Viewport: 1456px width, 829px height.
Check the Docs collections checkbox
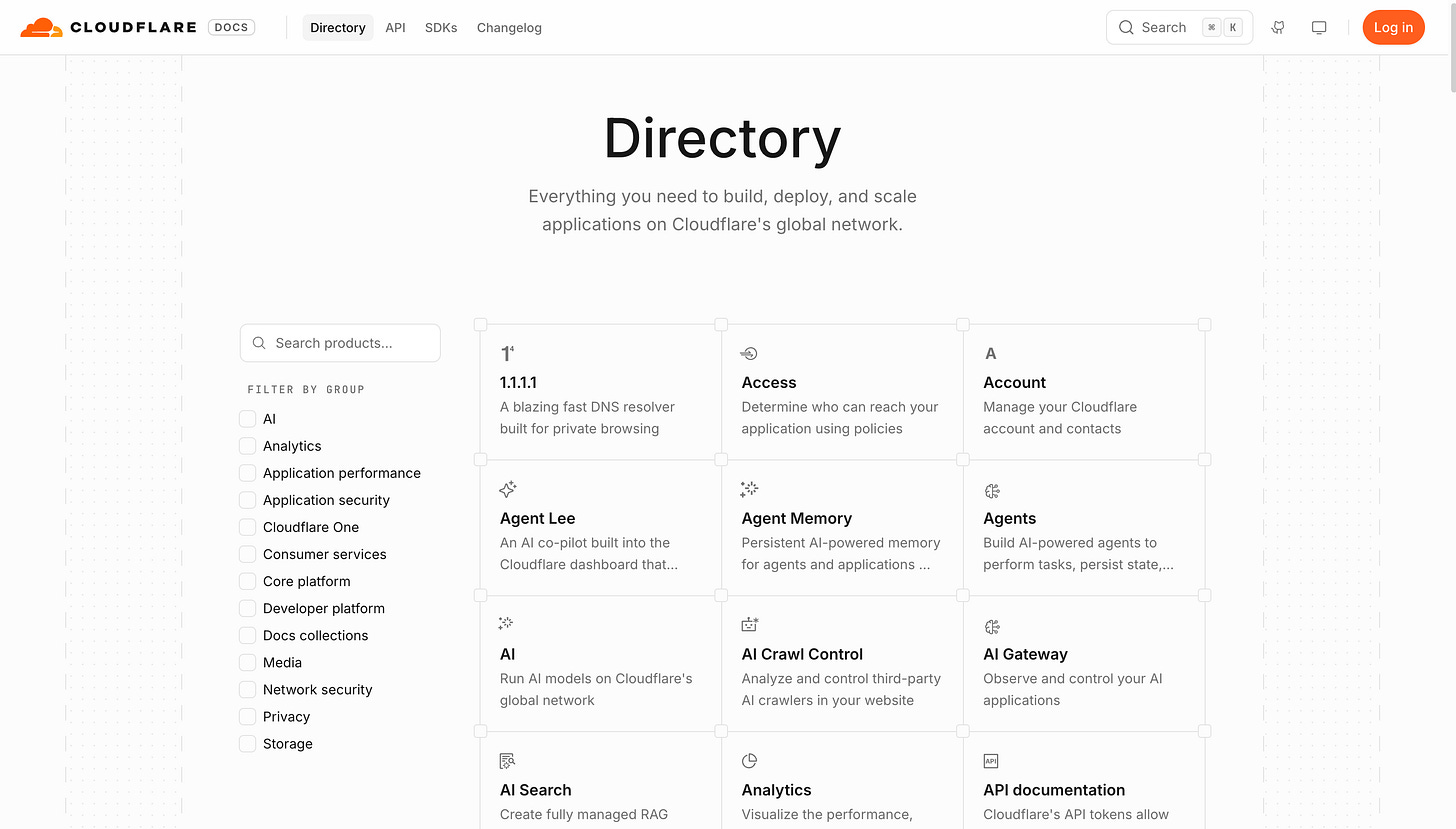pos(248,635)
